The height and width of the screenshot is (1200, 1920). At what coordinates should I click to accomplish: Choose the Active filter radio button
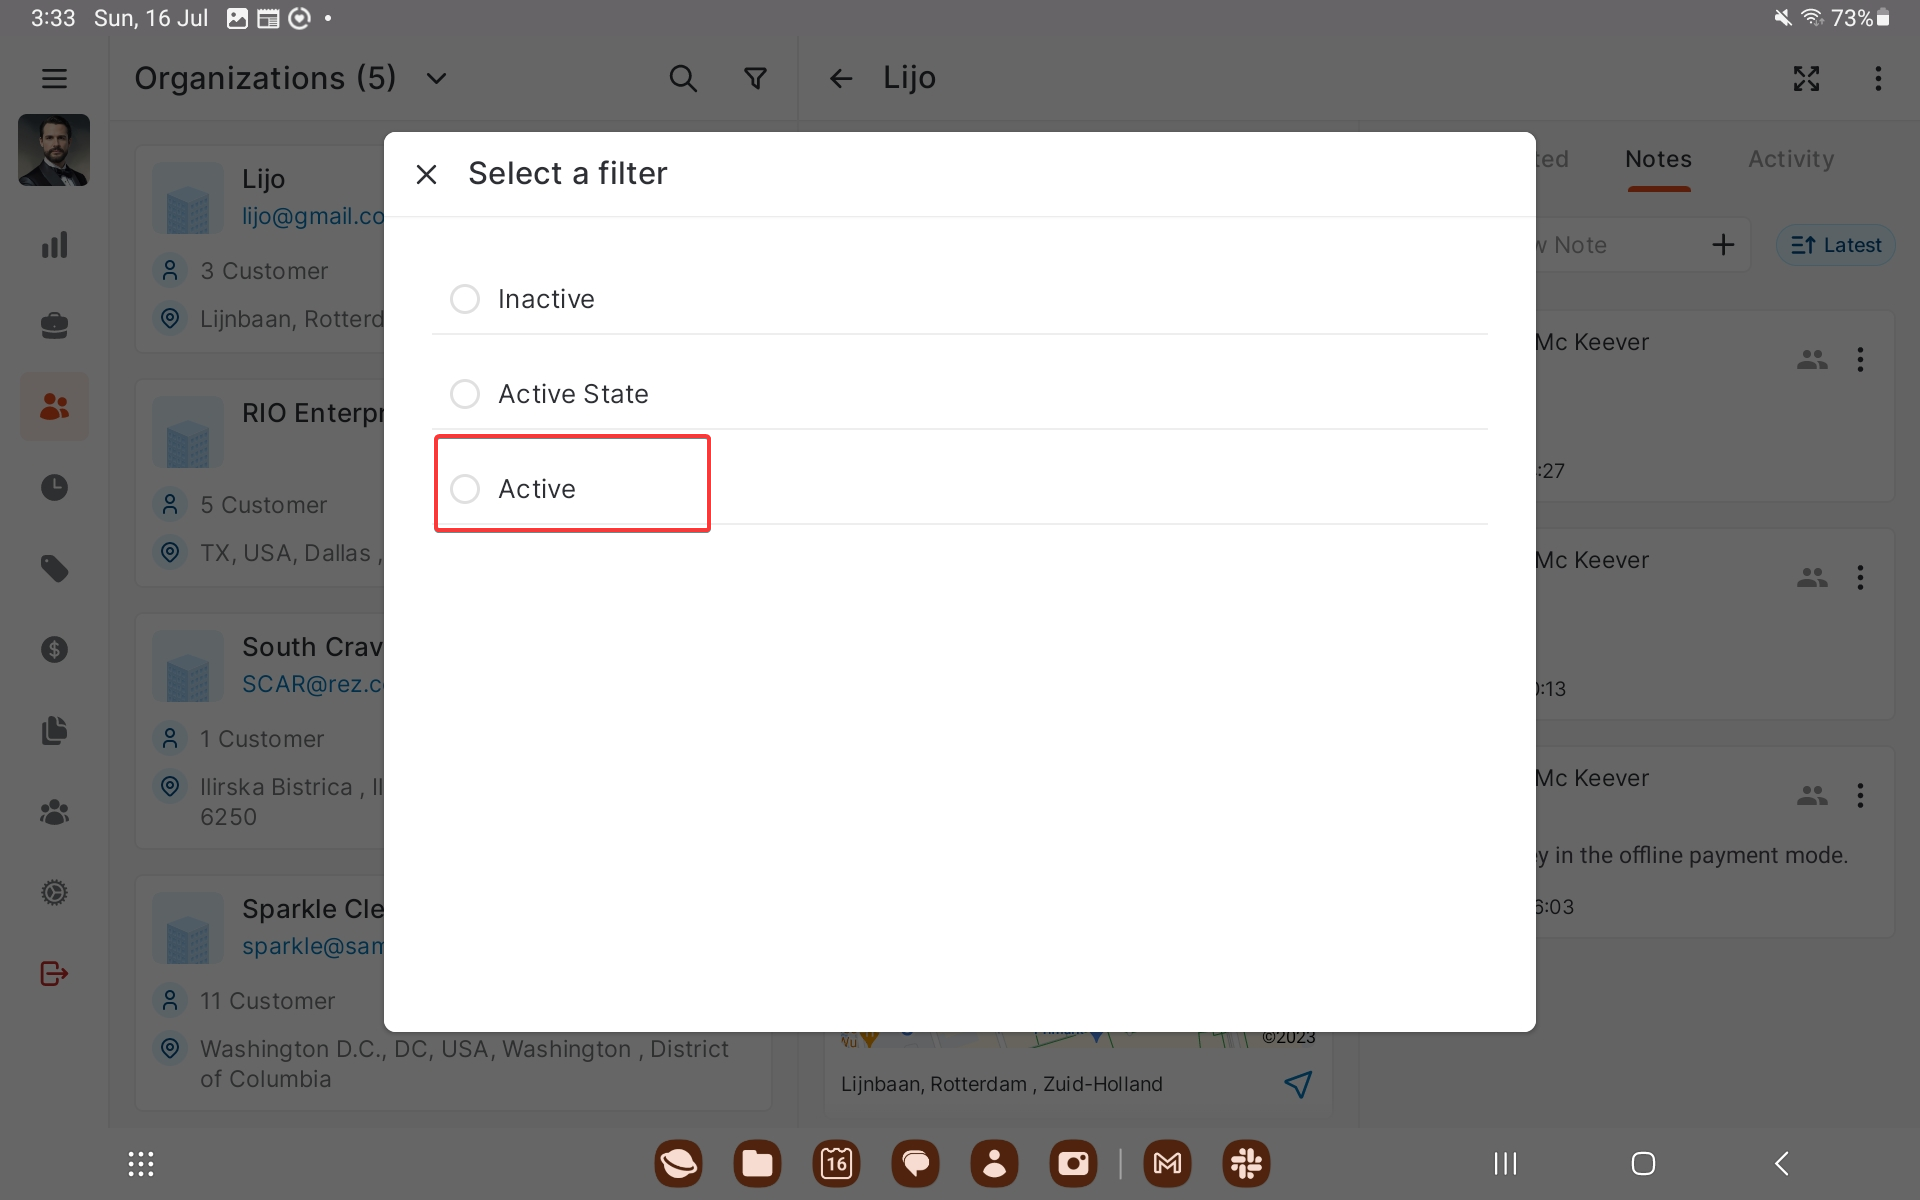pos(465,489)
